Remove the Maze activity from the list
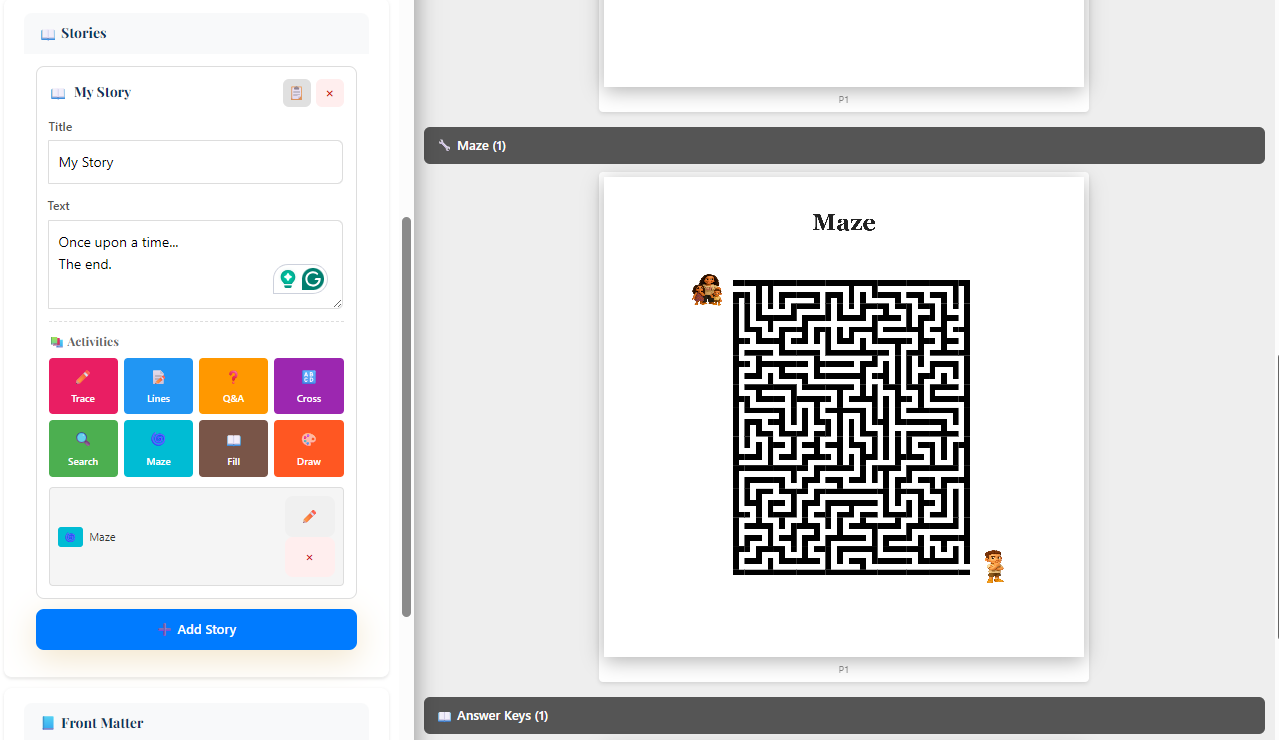 309,557
